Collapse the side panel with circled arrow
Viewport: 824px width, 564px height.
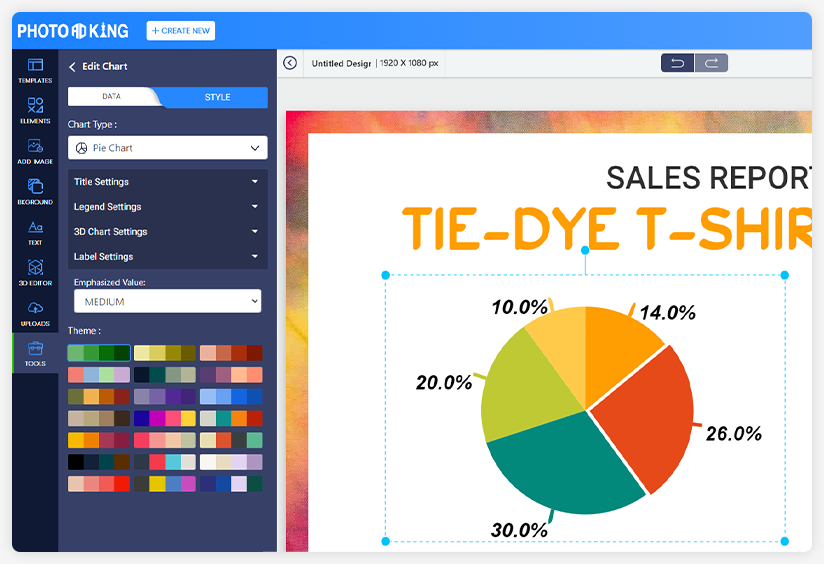[290, 63]
